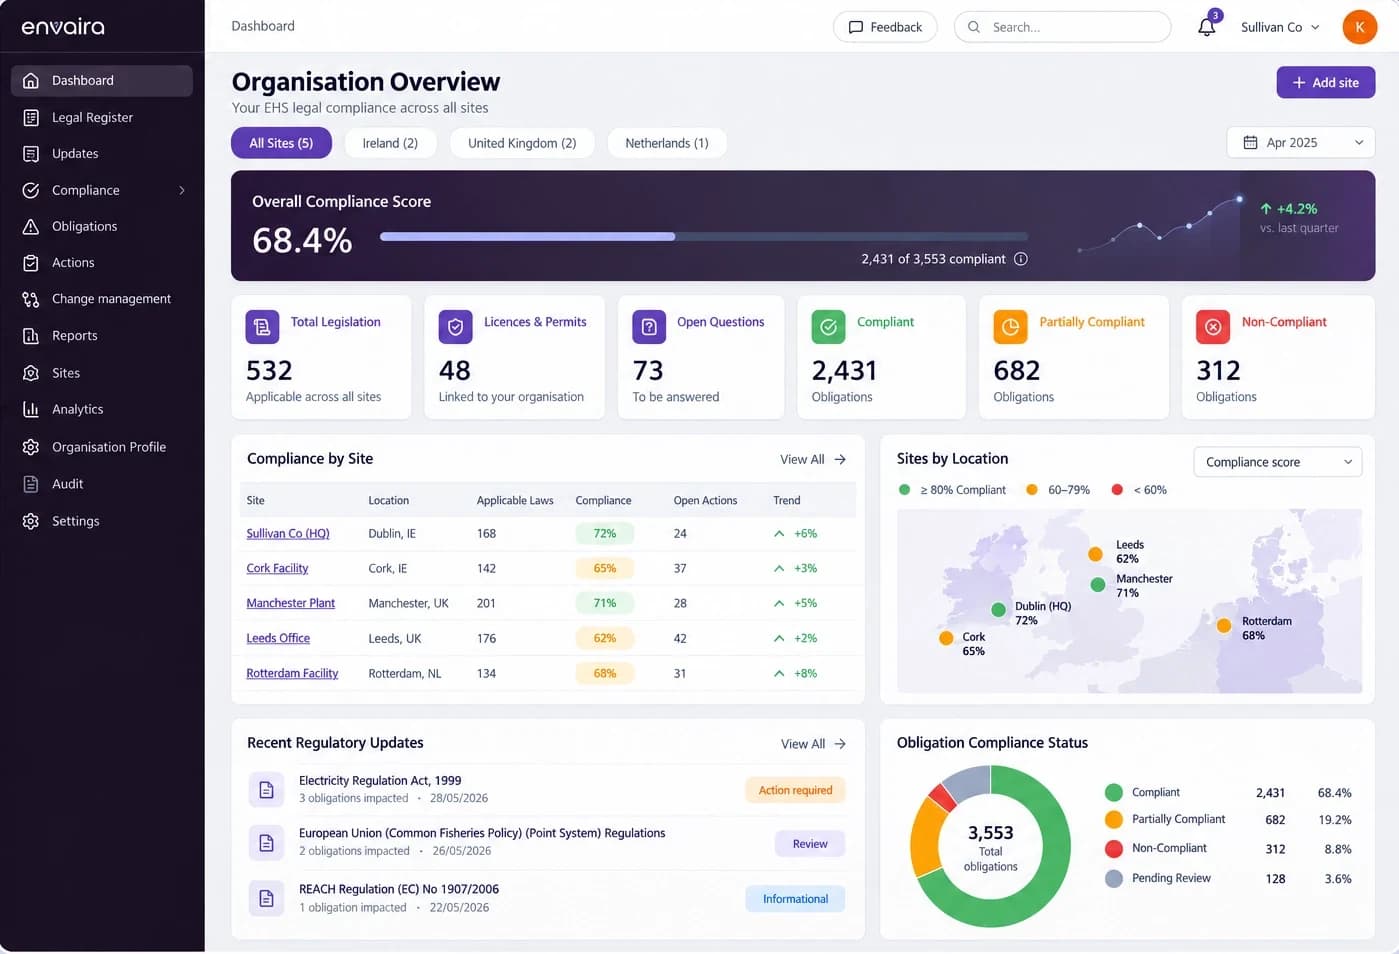Image resolution: width=1399 pixels, height=954 pixels.
Task: Click the Audit document icon
Action: coord(31,484)
